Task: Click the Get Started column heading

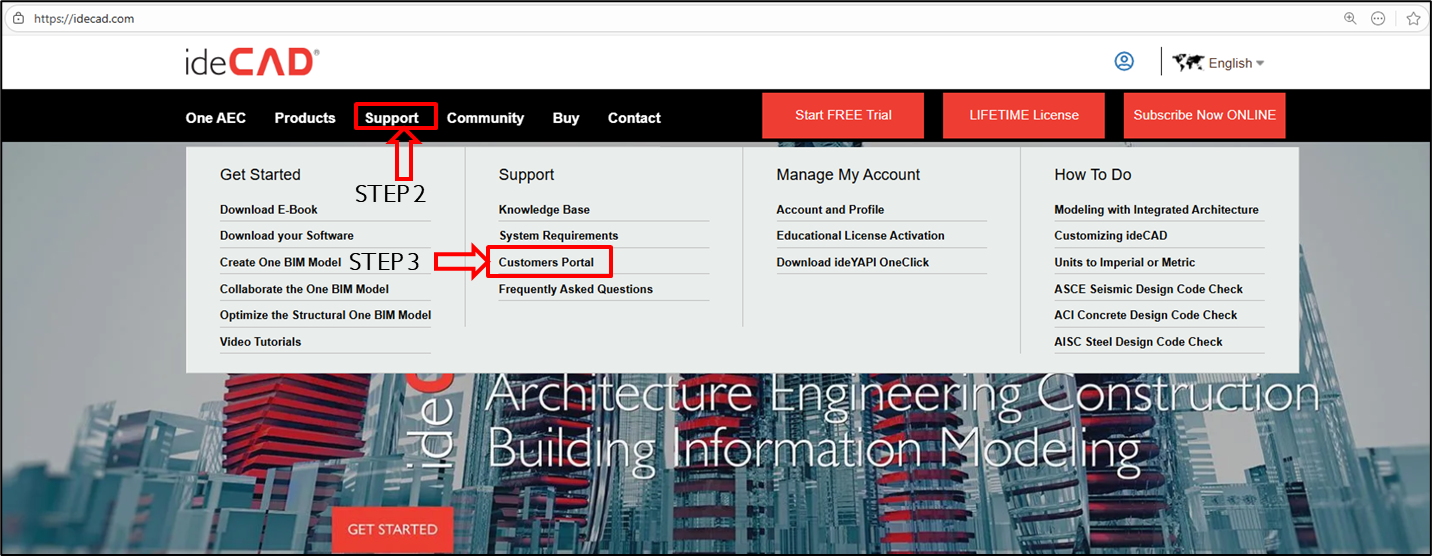Action: pyautogui.click(x=260, y=175)
